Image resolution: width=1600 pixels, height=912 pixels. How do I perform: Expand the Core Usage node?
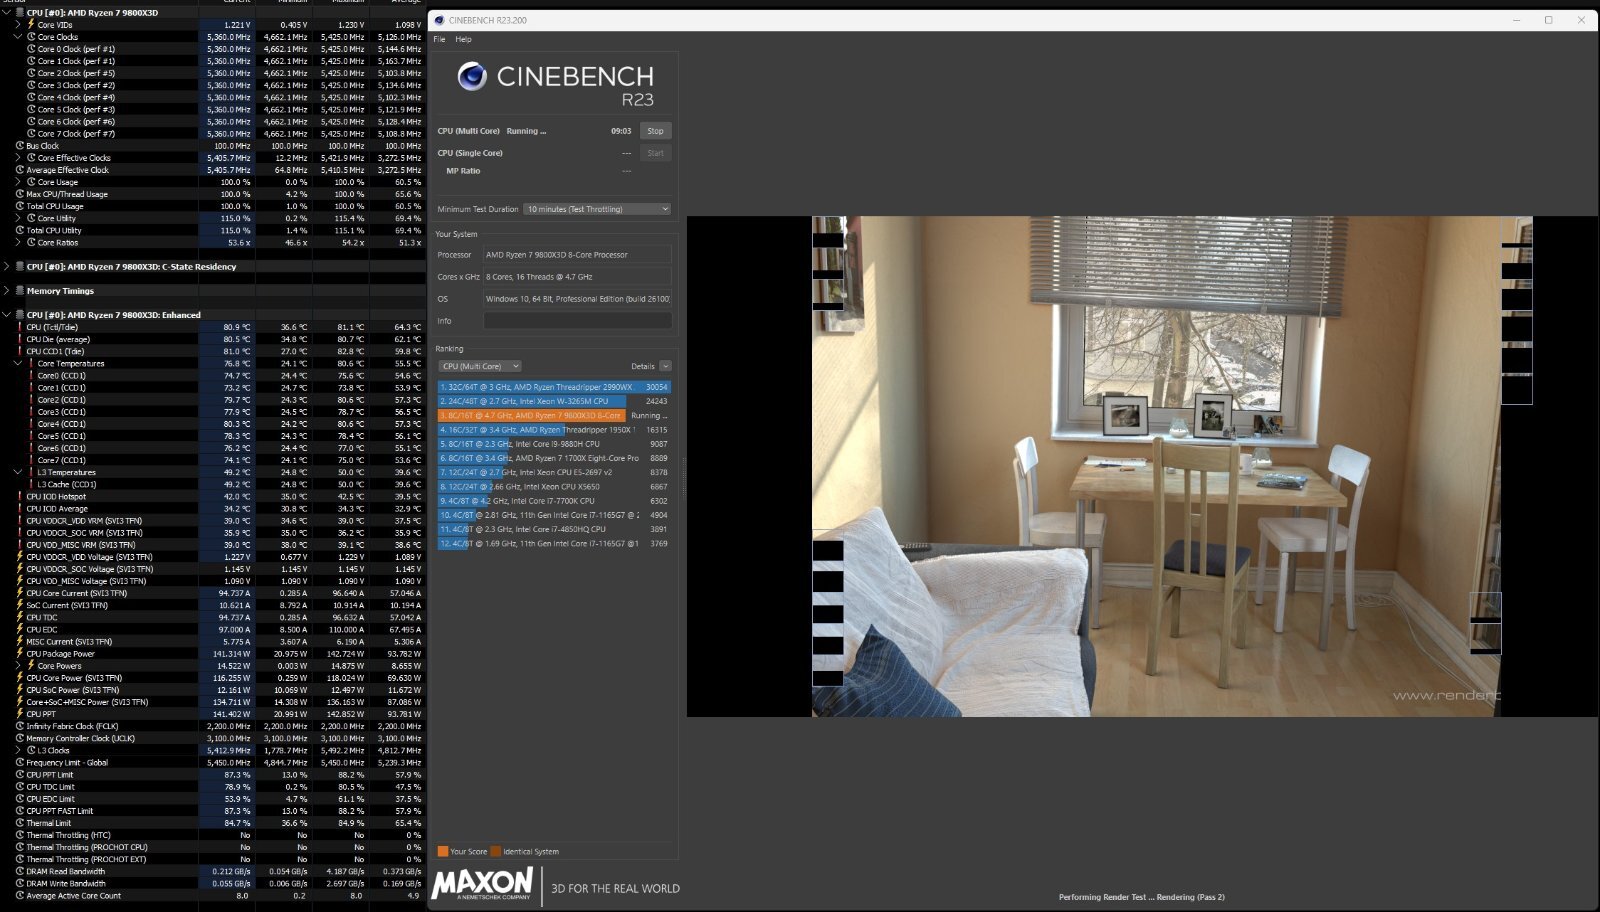click(x=18, y=182)
